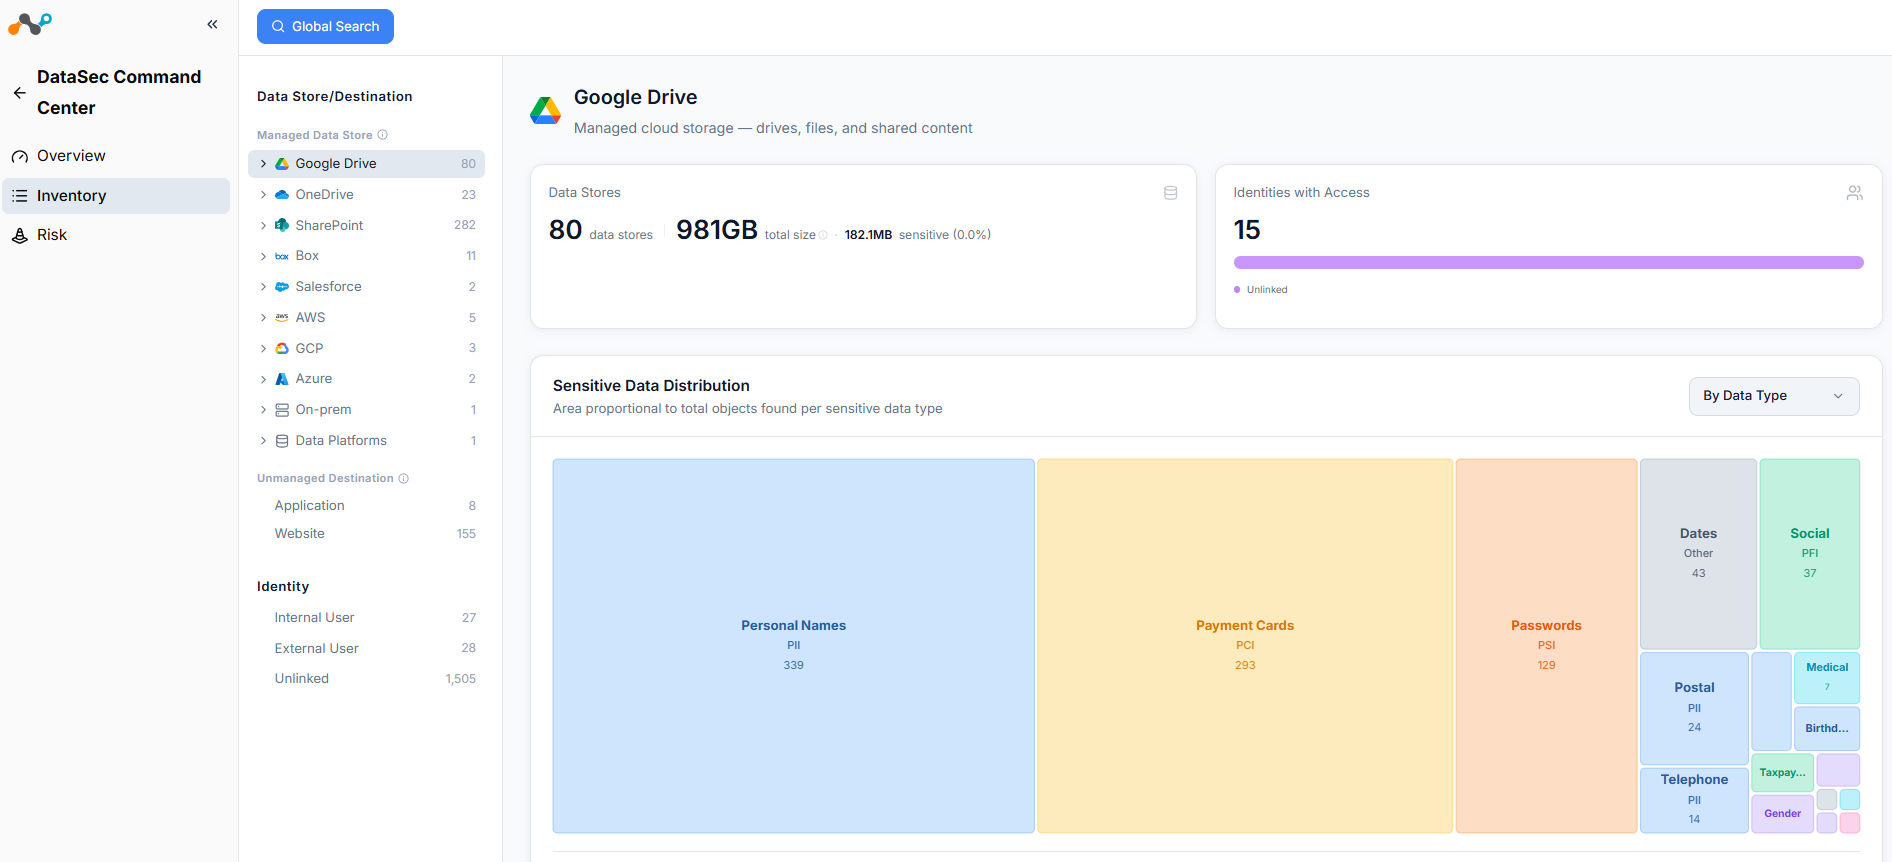The image size is (1892, 862).
Task: Click the Dates treemap block
Action: pyautogui.click(x=1698, y=554)
